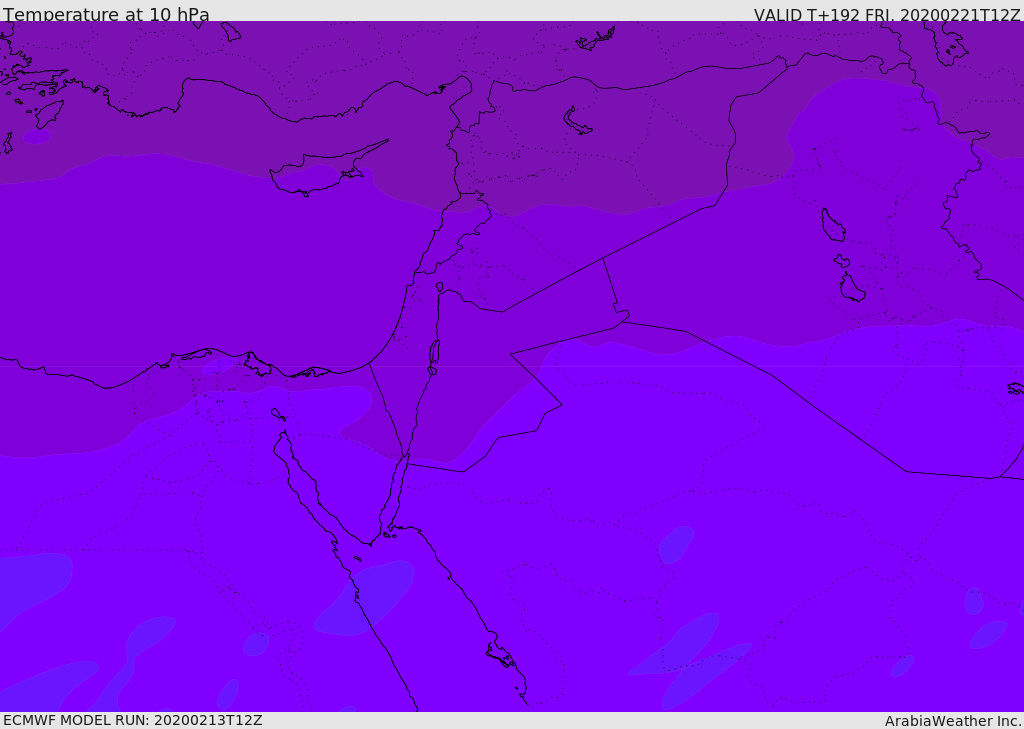
Task: Select the Dead Sea on the map
Action: [x=434, y=352]
